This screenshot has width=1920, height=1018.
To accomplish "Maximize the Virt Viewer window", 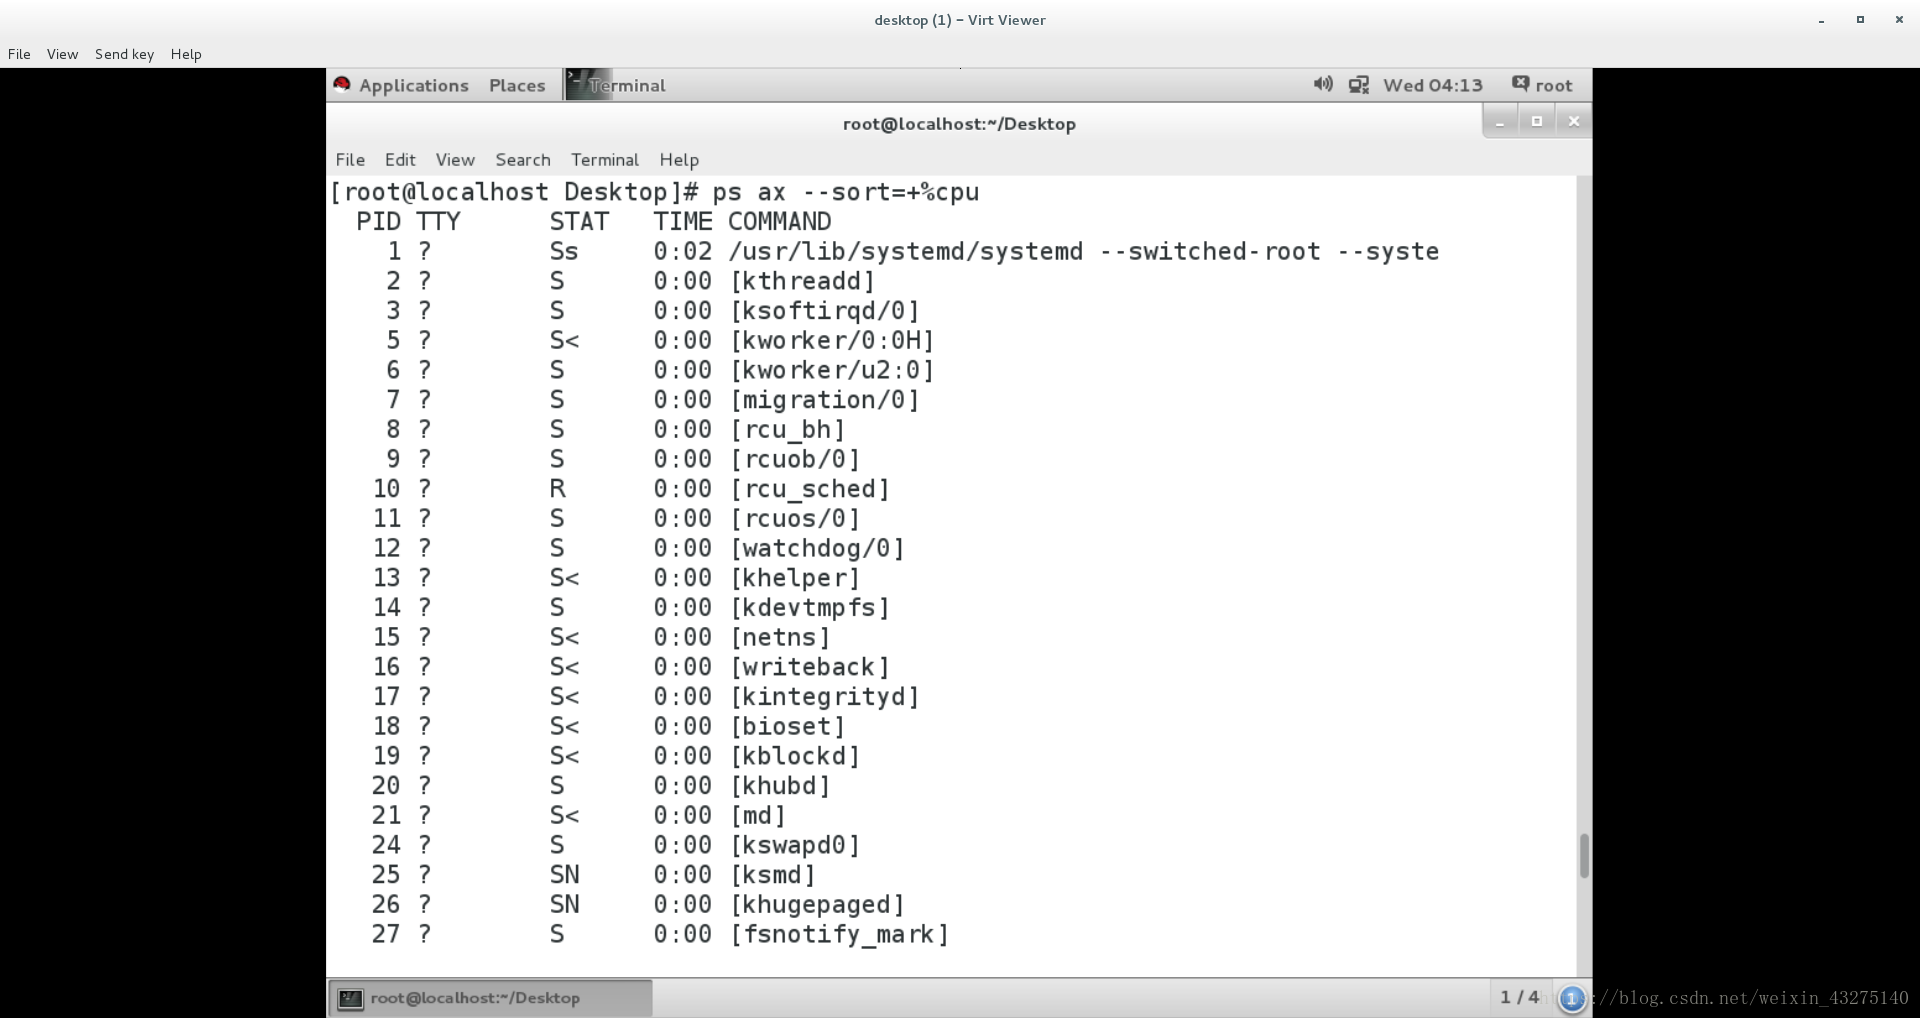I will coord(1860,20).
